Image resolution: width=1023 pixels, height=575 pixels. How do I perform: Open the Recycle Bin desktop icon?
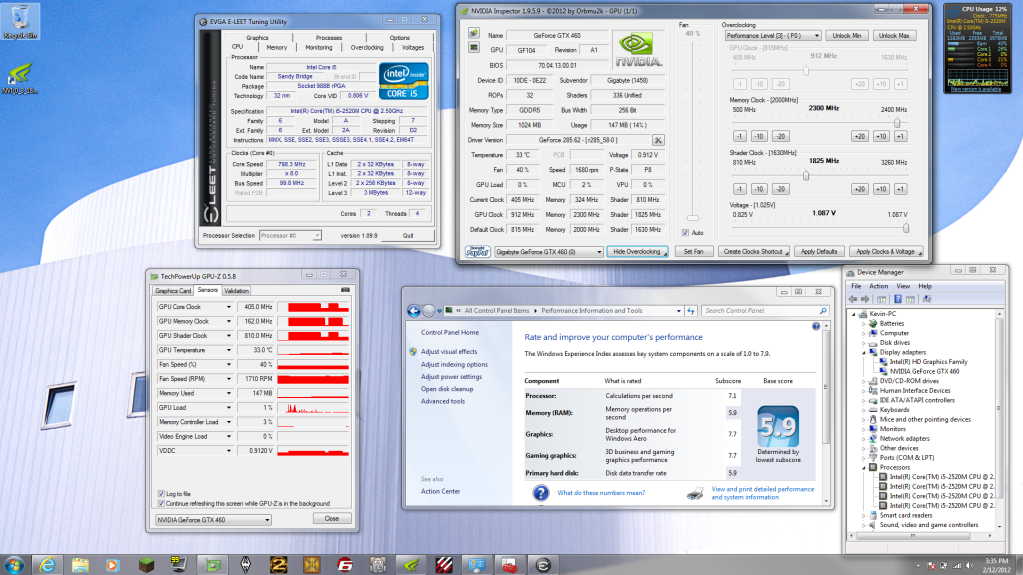pos(20,21)
